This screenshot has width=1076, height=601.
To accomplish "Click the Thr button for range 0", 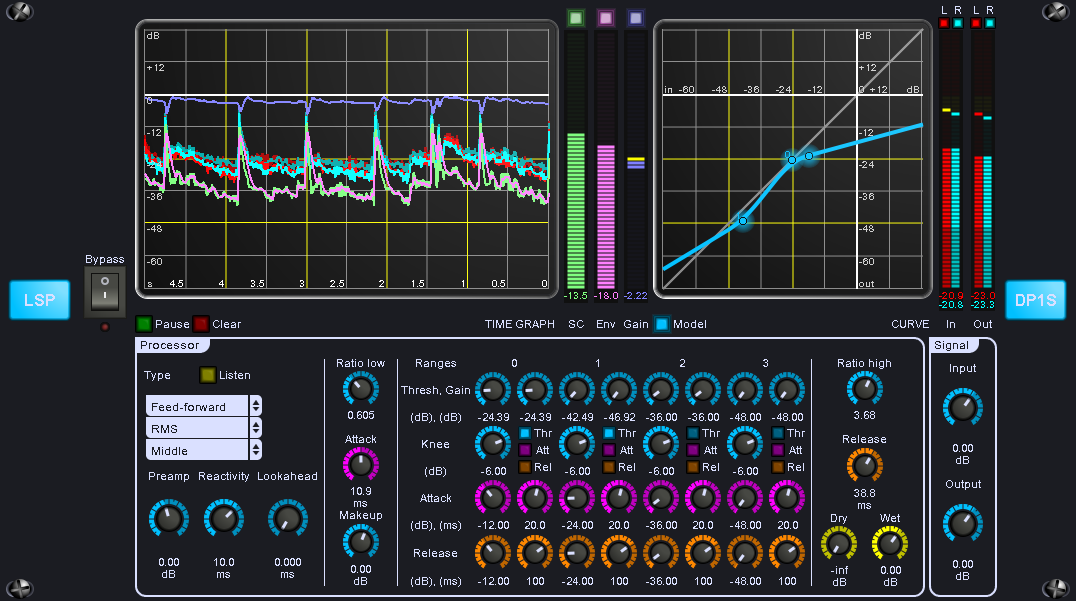I will coord(525,433).
